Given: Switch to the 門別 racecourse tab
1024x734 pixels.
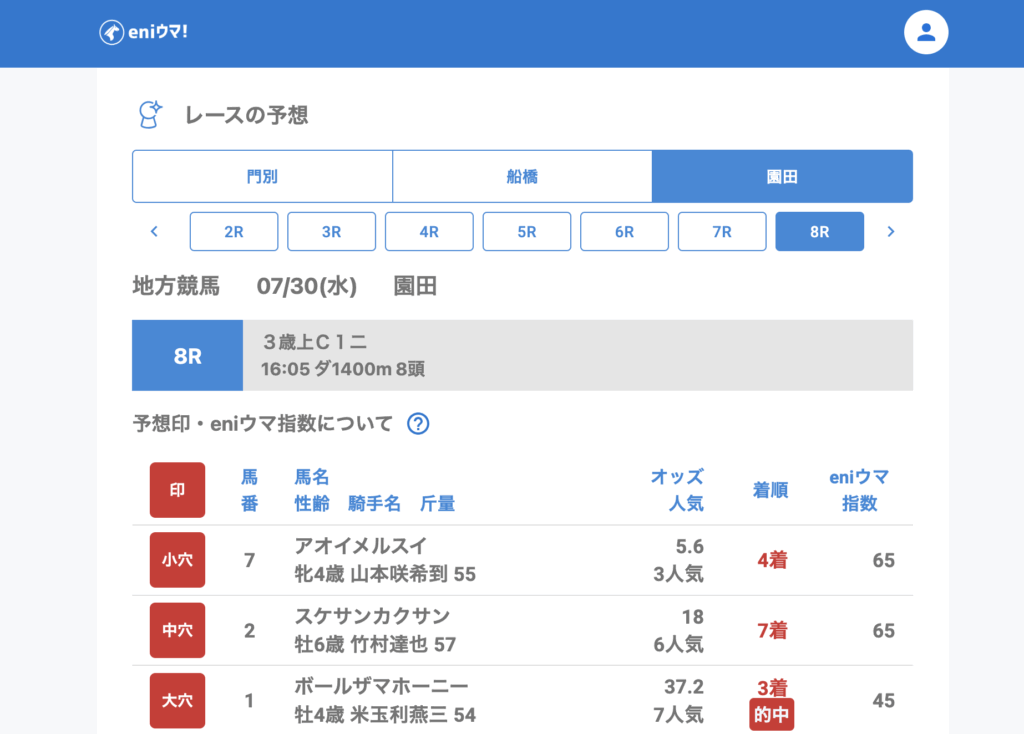Looking at the screenshot, I should 262,177.
